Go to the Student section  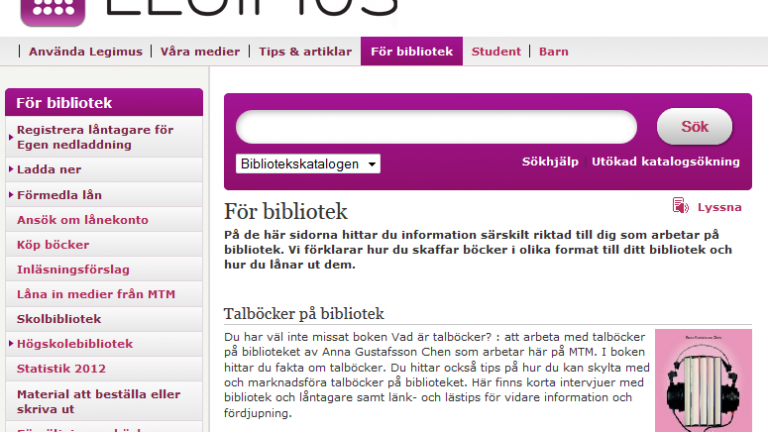pos(496,51)
